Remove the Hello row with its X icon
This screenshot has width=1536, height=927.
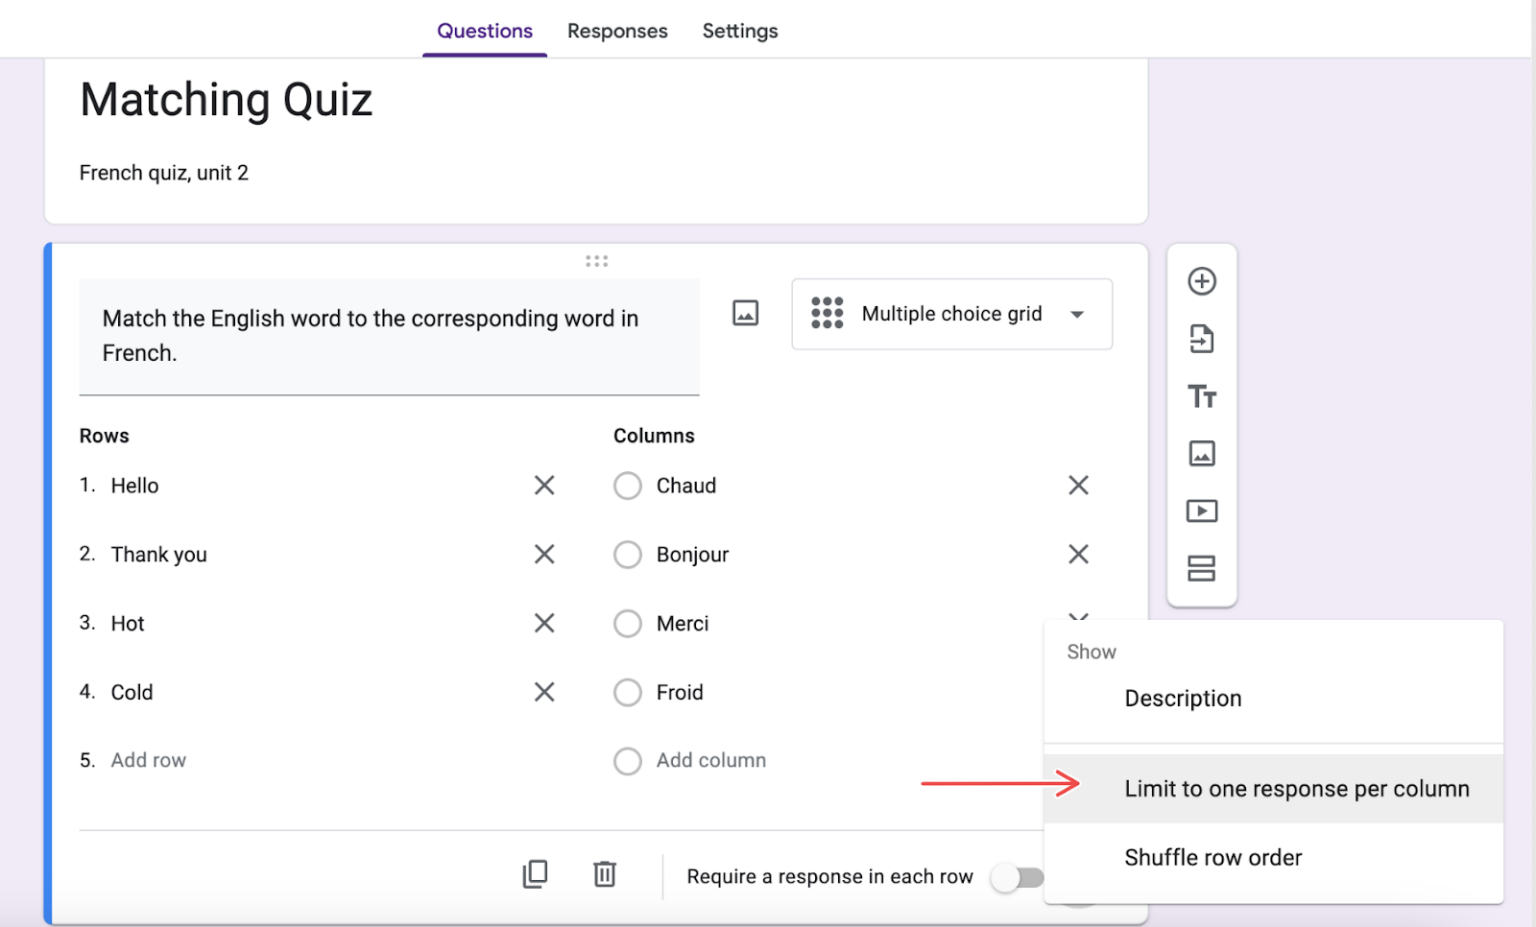click(544, 485)
